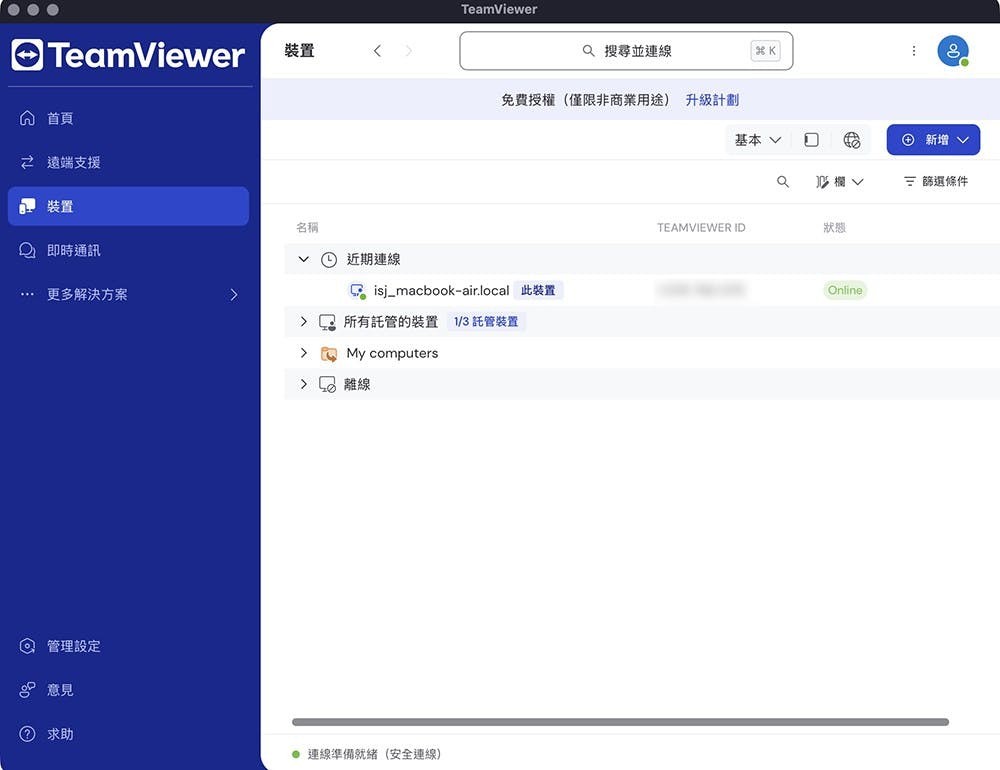1000x770 pixels.
Task: Toggle the side panel layout icon
Action: tap(811, 140)
